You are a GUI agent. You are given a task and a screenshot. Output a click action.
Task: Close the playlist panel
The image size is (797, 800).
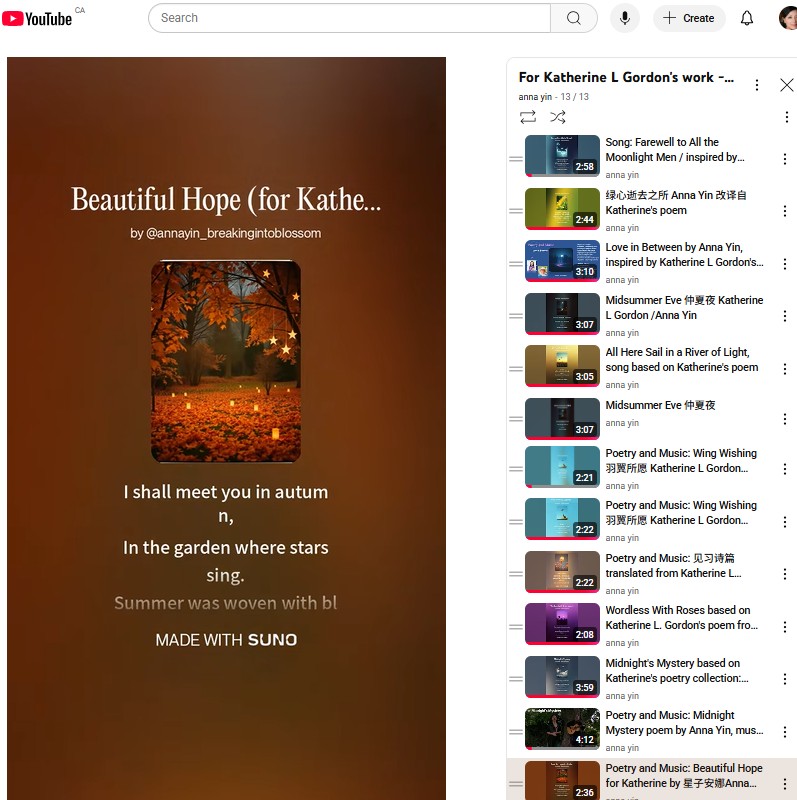(x=786, y=85)
